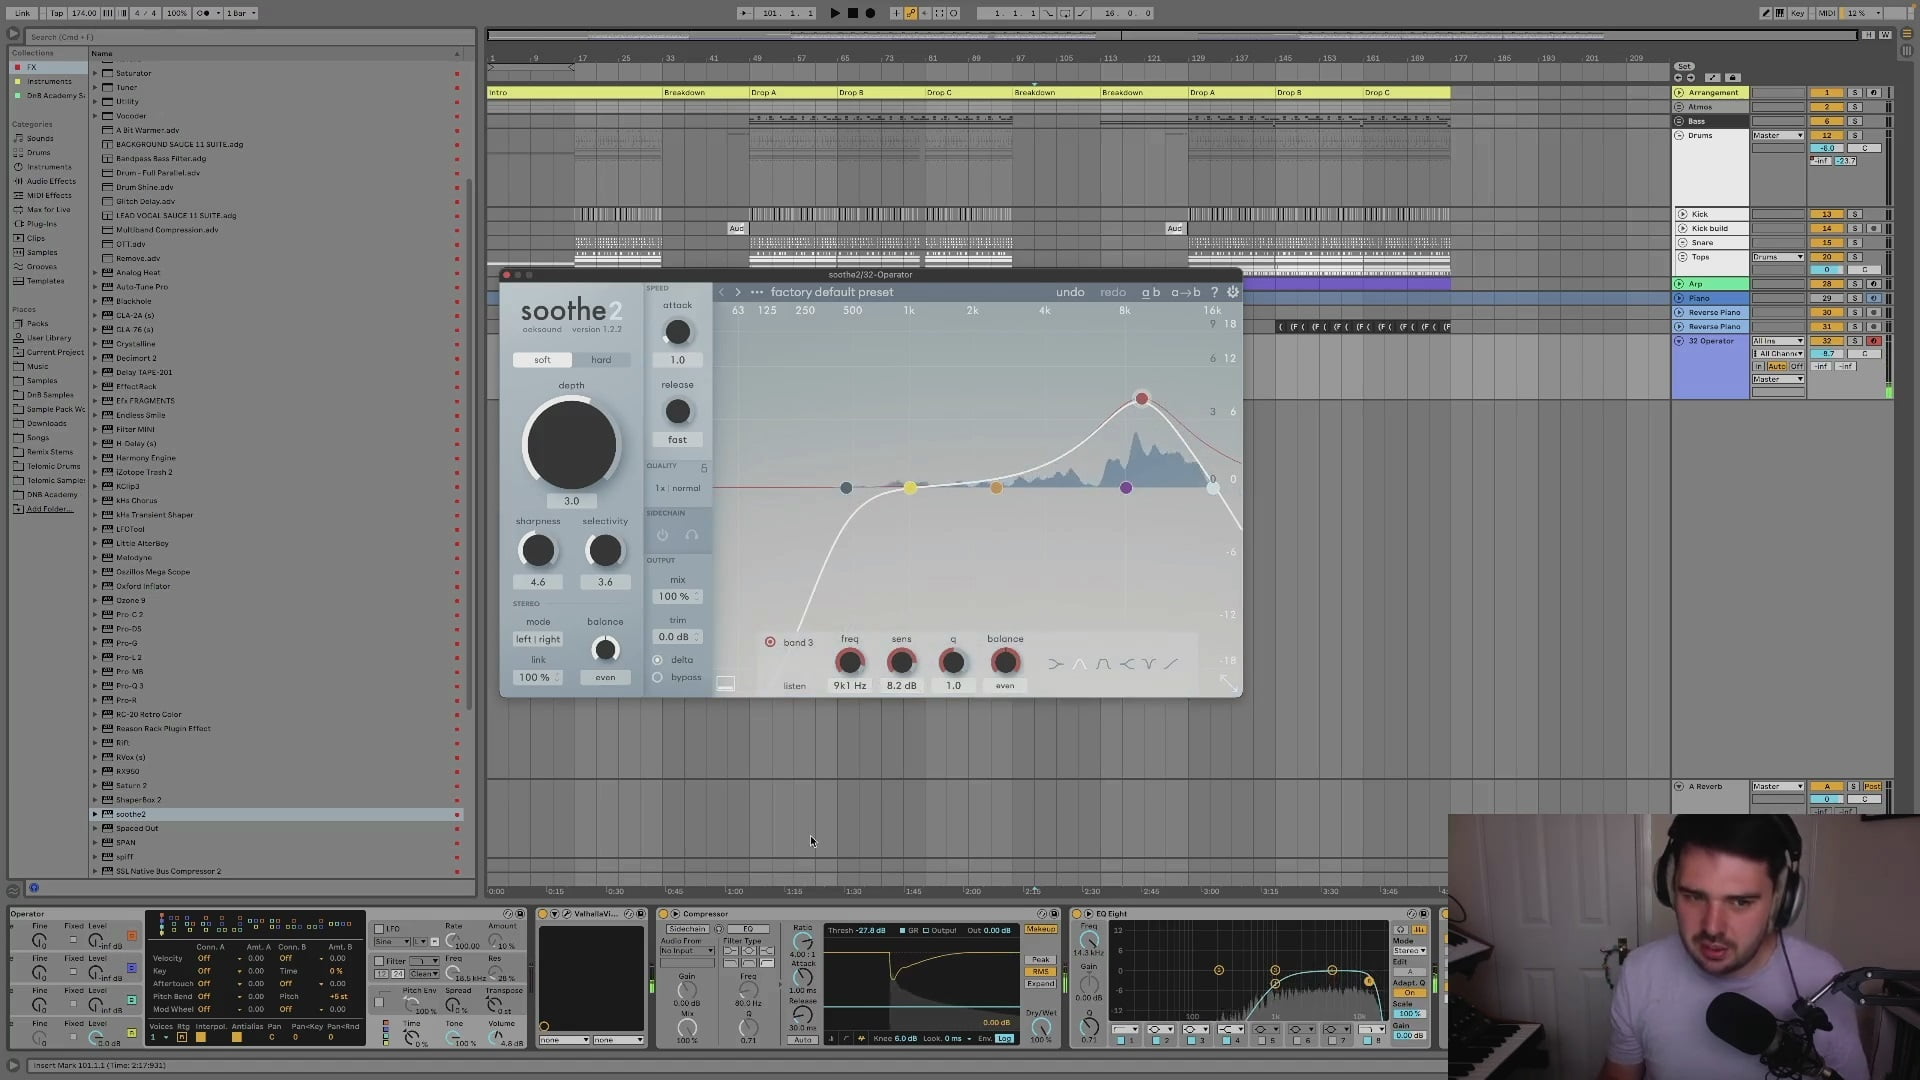The height and width of the screenshot is (1080, 1920).
Task: Click the sidechain listen headphones icon
Action: tap(691, 535)
